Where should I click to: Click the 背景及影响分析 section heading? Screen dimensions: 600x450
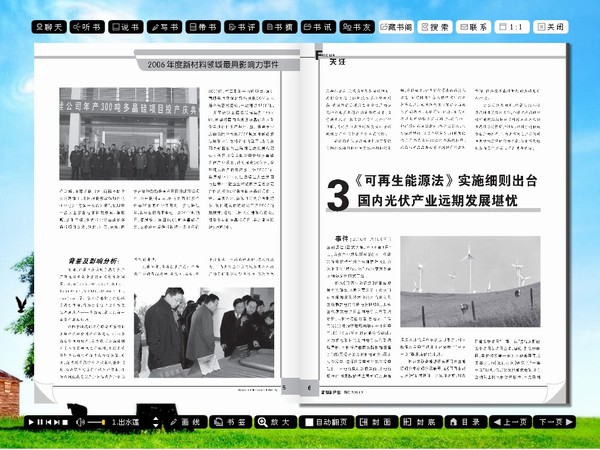[x=93, y=261]
